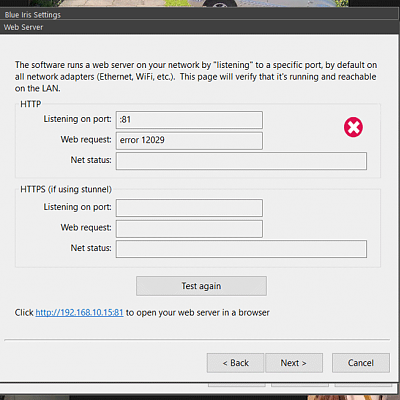Click the HTTPS Listening on port field

point(189,208)
